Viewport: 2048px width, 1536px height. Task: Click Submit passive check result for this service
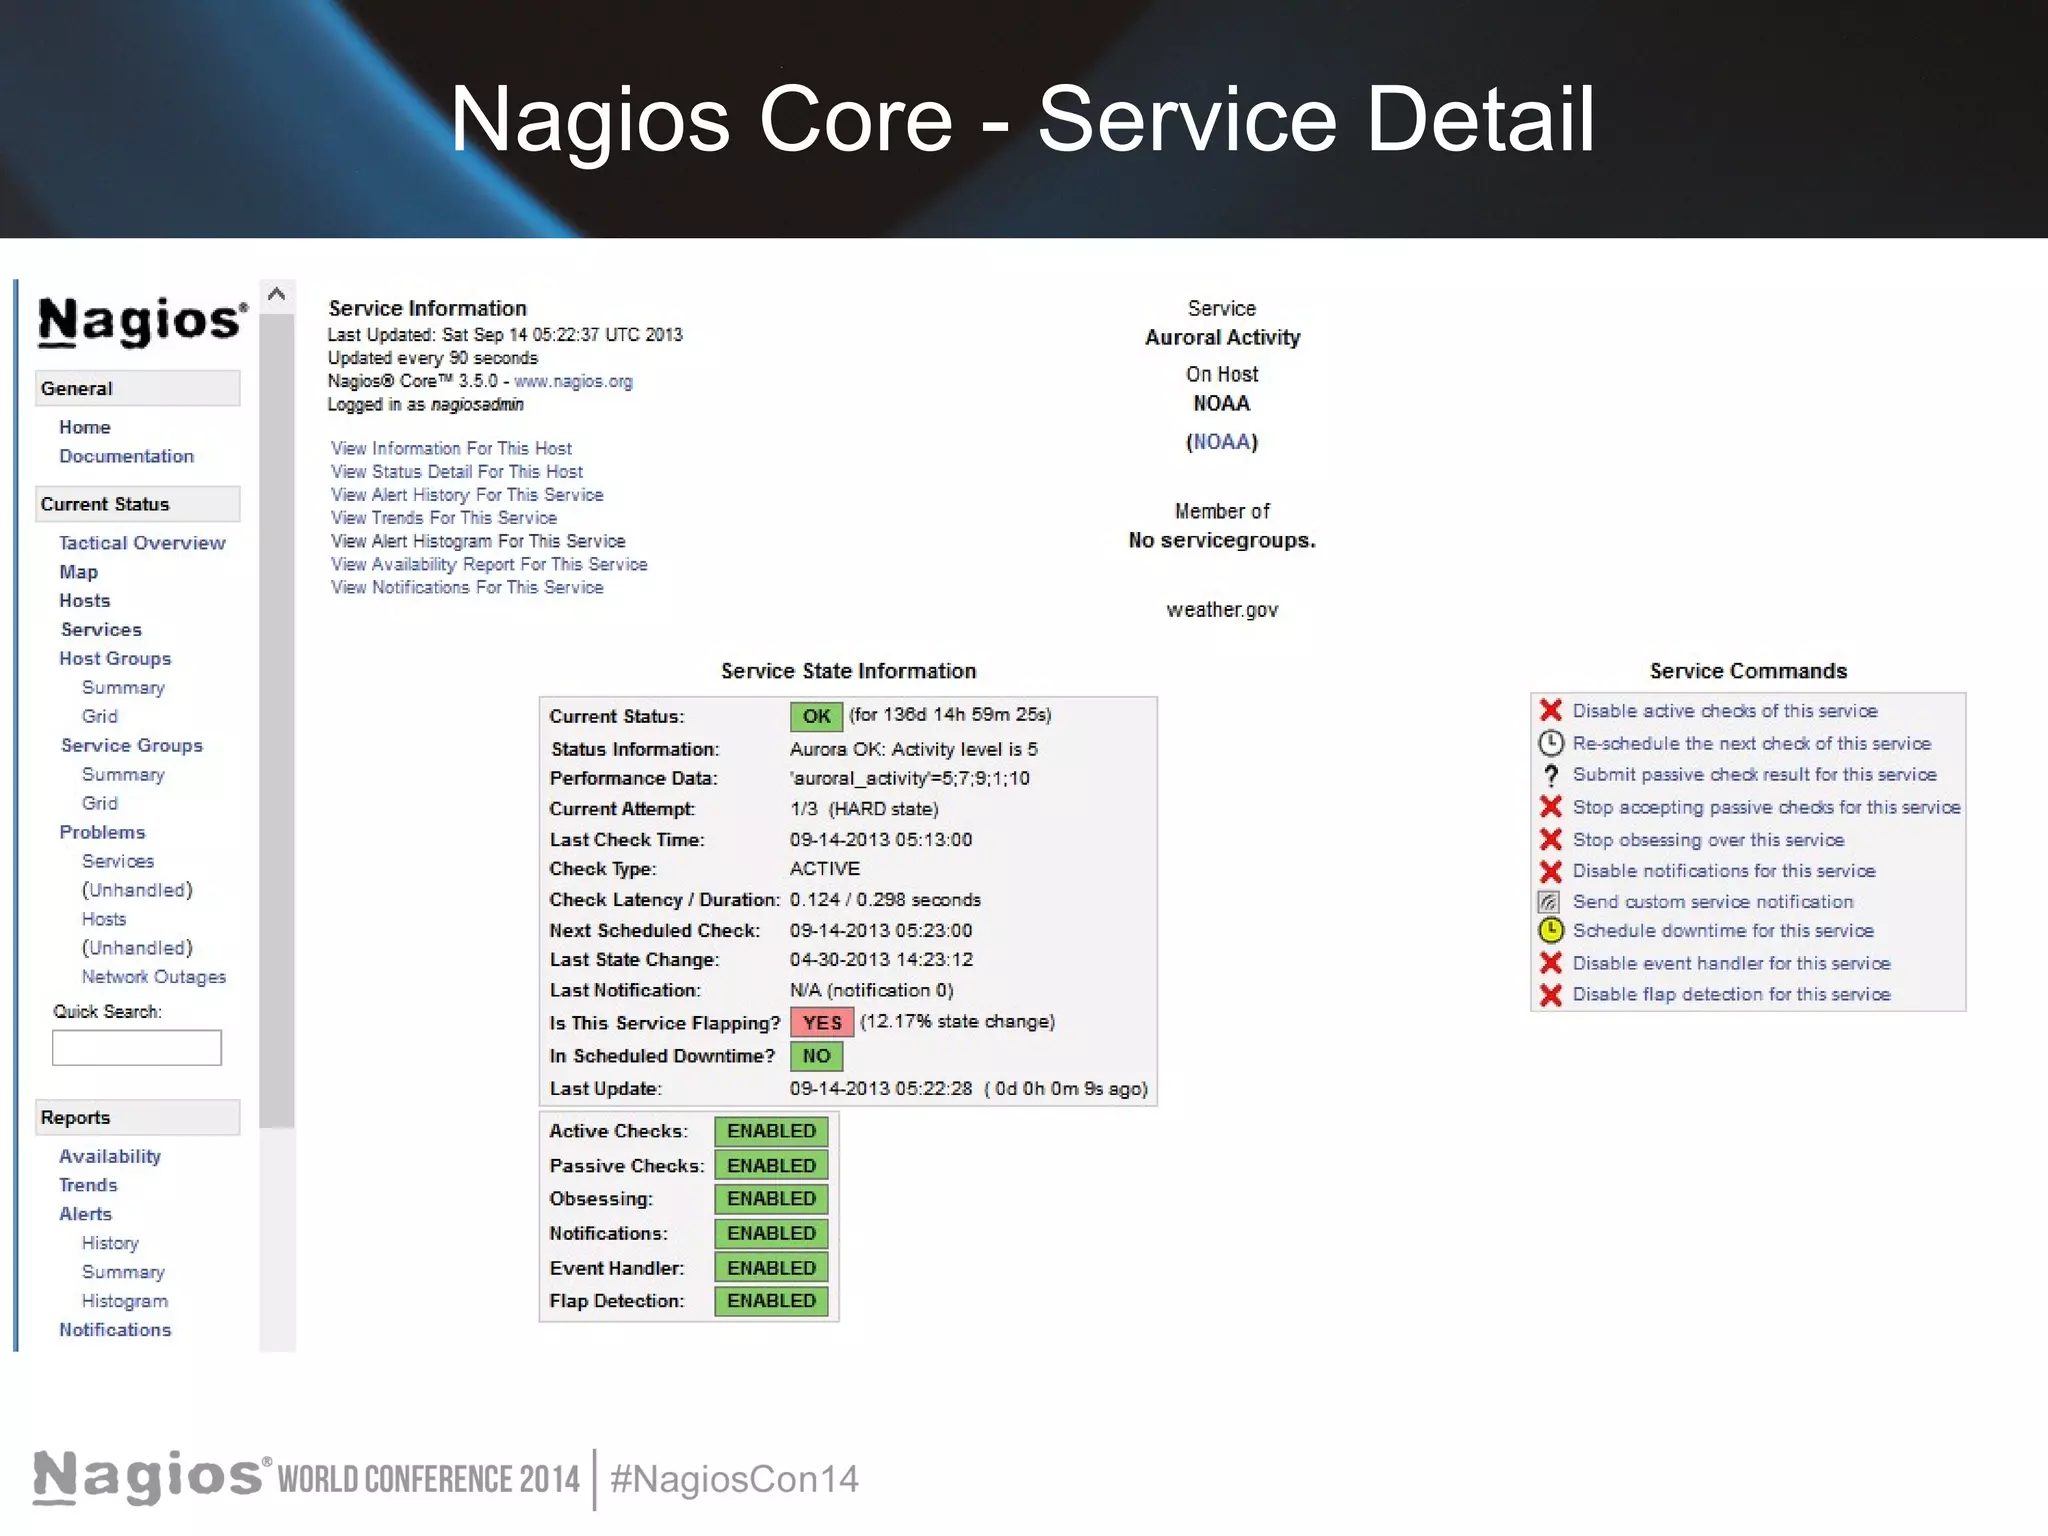click(x=1755, y=775)
